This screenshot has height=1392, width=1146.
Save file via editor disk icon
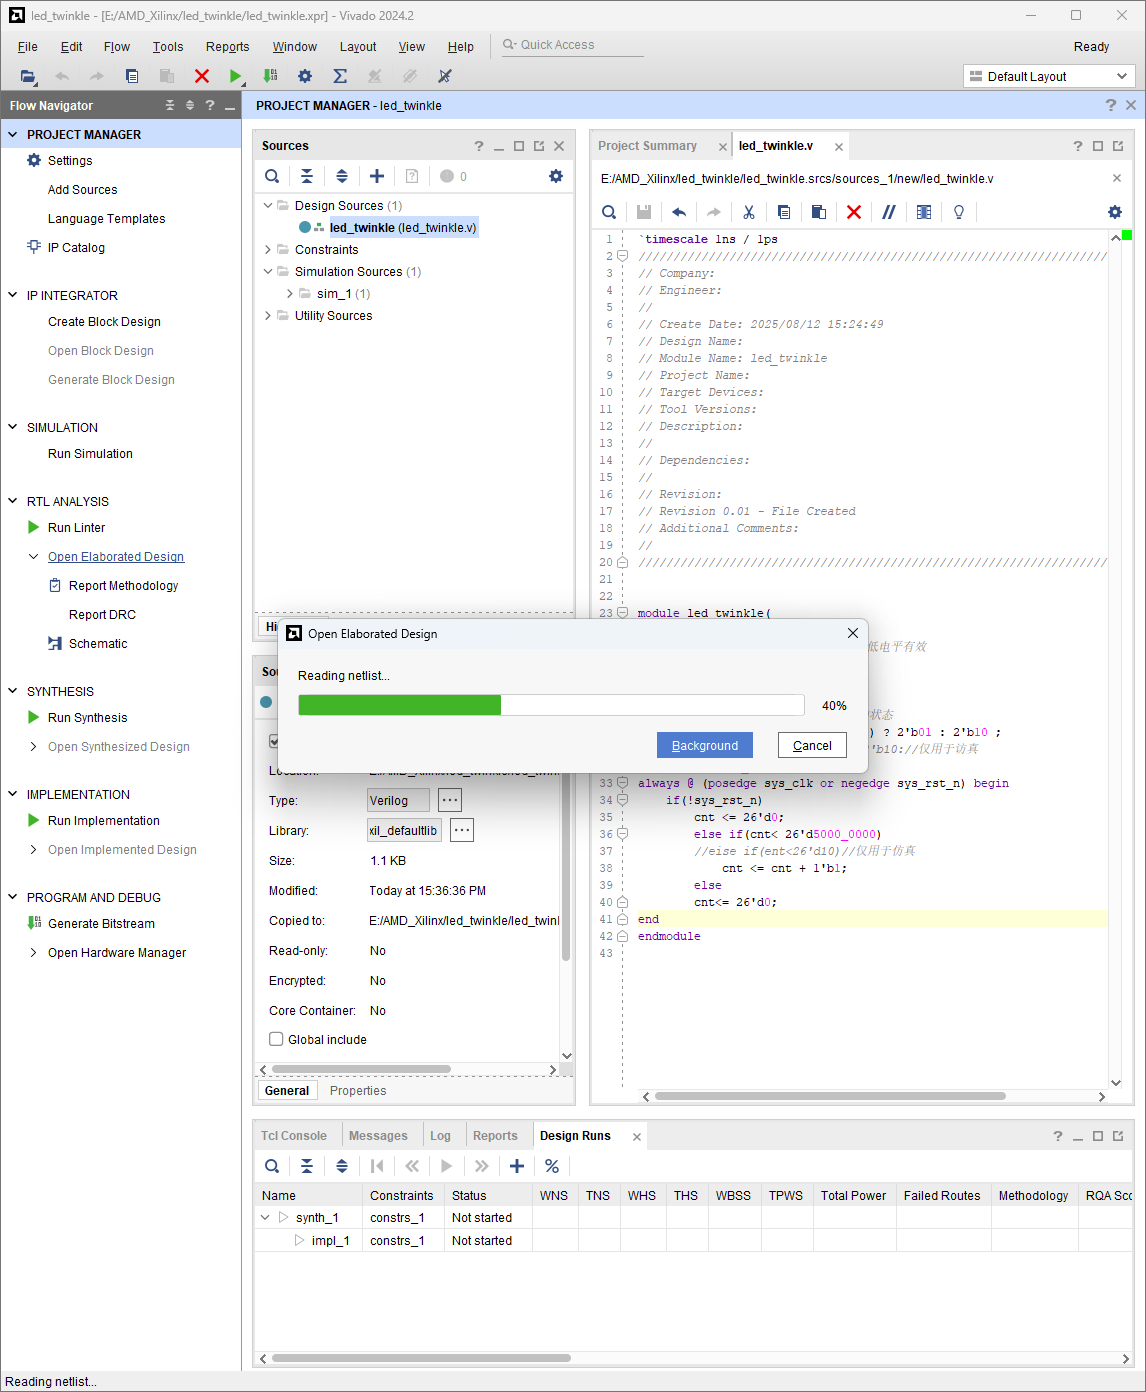click(644, 212)
